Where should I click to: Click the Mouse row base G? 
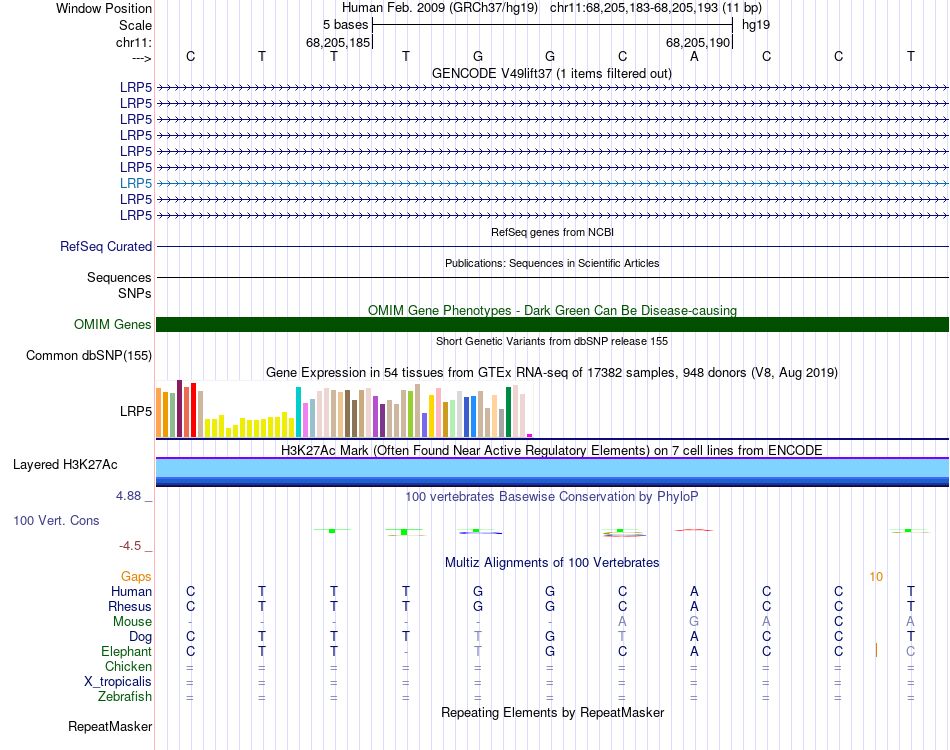[694, 622]
